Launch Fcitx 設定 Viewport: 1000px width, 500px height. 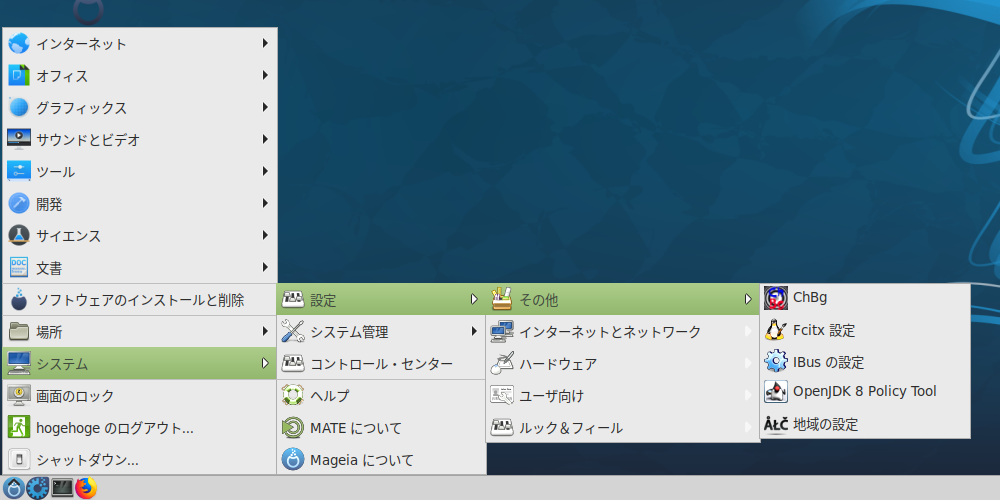(865, 330)
